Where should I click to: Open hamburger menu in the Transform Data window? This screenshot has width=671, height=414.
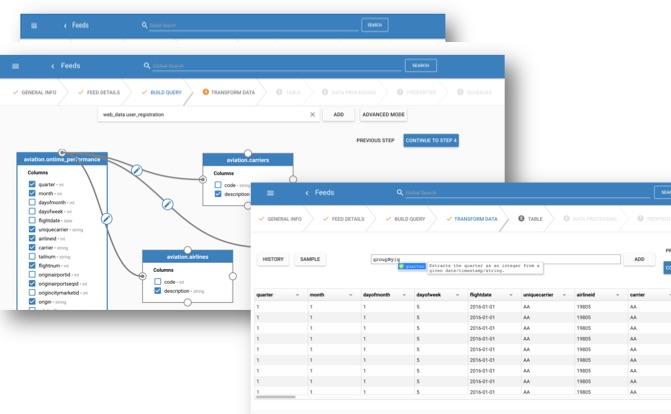[x=270, y=193]
